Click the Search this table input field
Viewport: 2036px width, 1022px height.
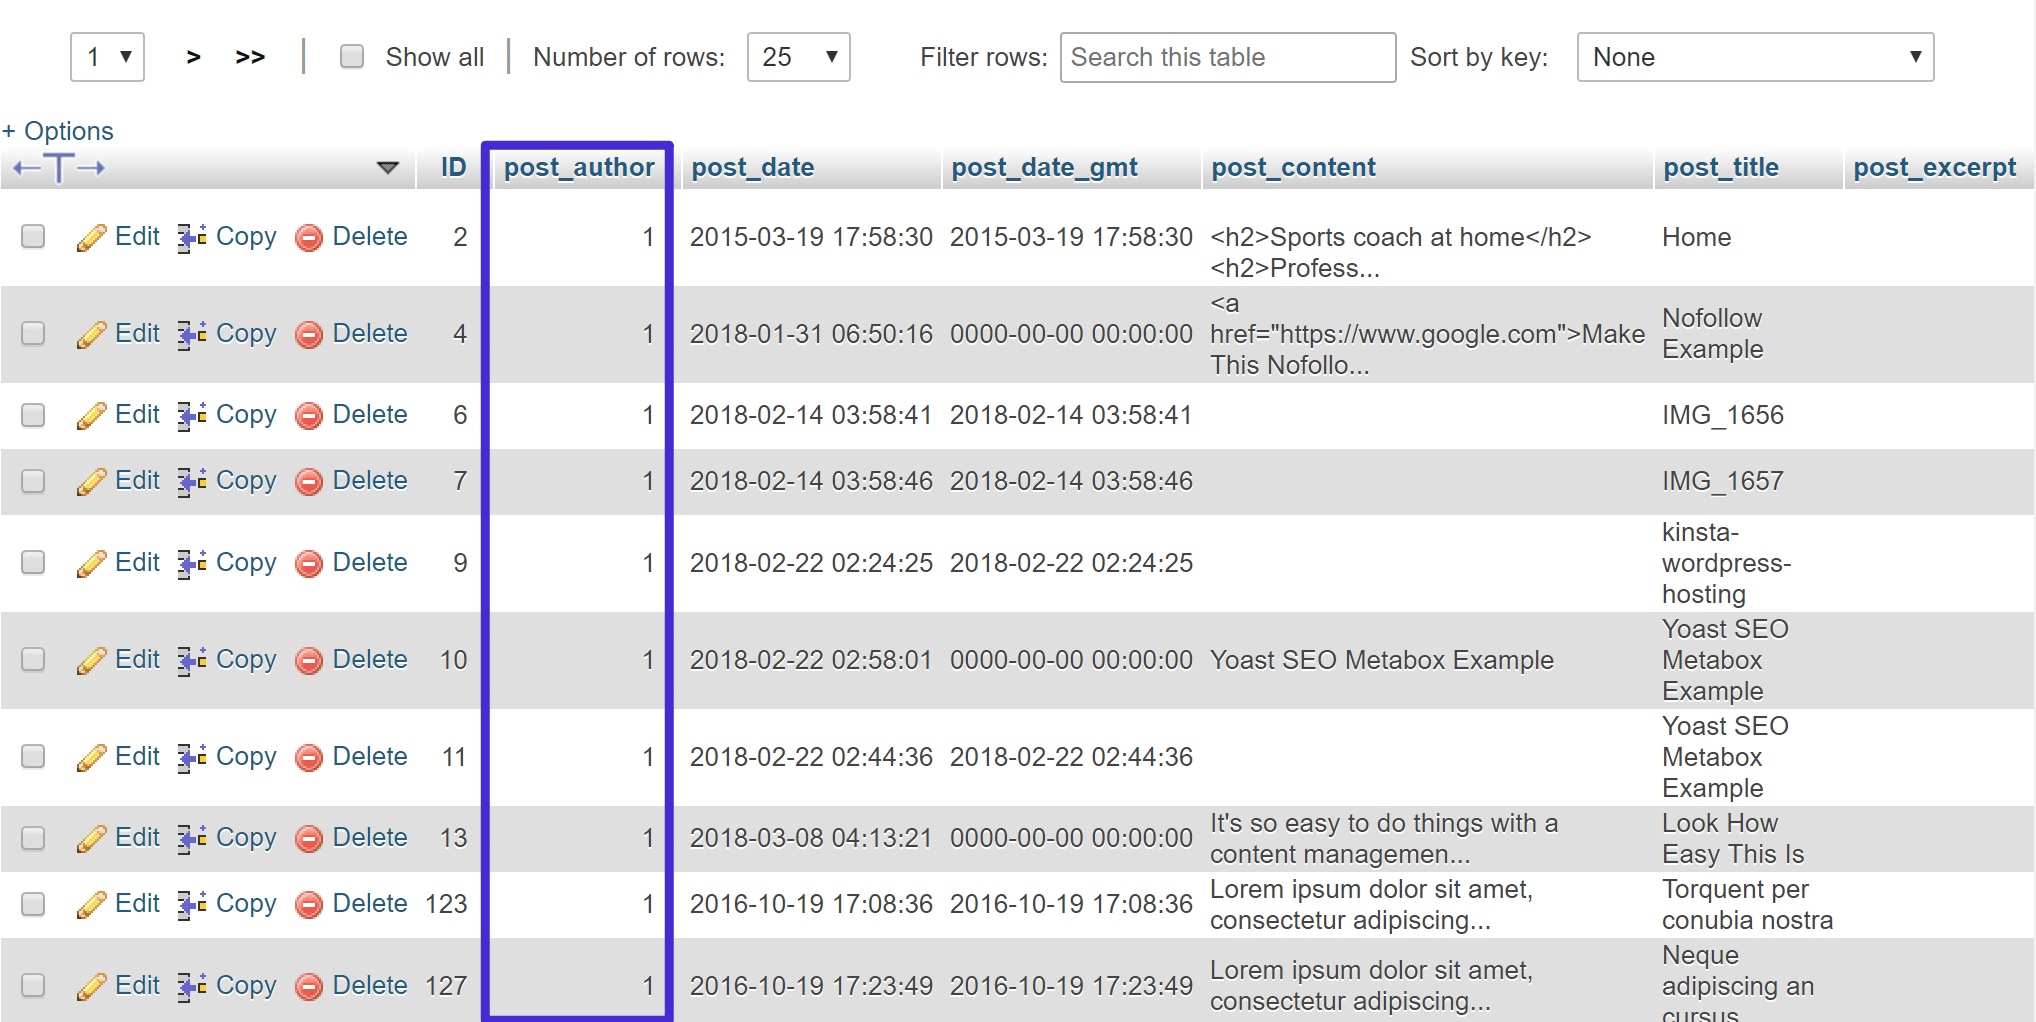(x=1227, y=57)
